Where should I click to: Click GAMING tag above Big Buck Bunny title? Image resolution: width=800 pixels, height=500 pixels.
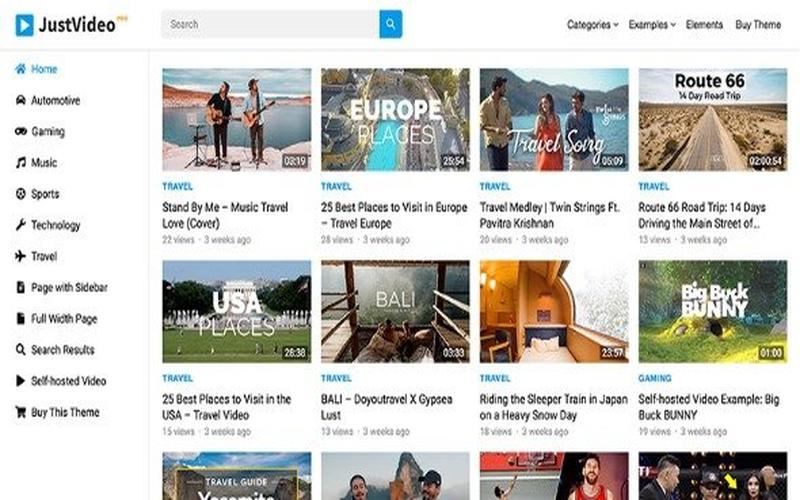pos(655,378)
